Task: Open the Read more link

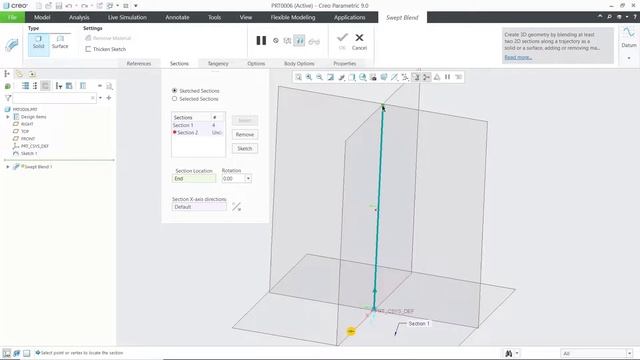Action: point(518,57)
